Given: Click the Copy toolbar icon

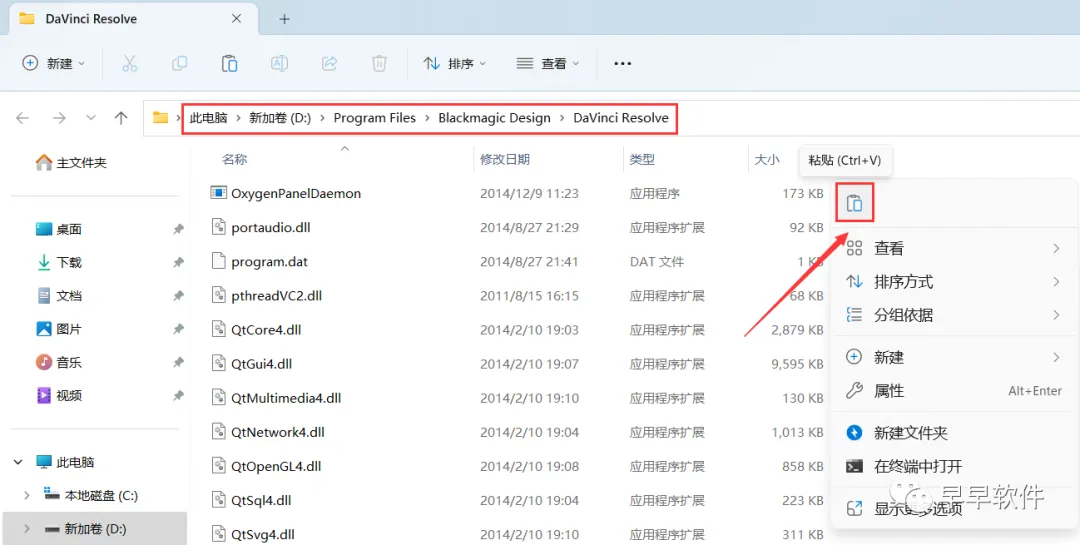Looking at the screenshot, I should tap(180, 63).
